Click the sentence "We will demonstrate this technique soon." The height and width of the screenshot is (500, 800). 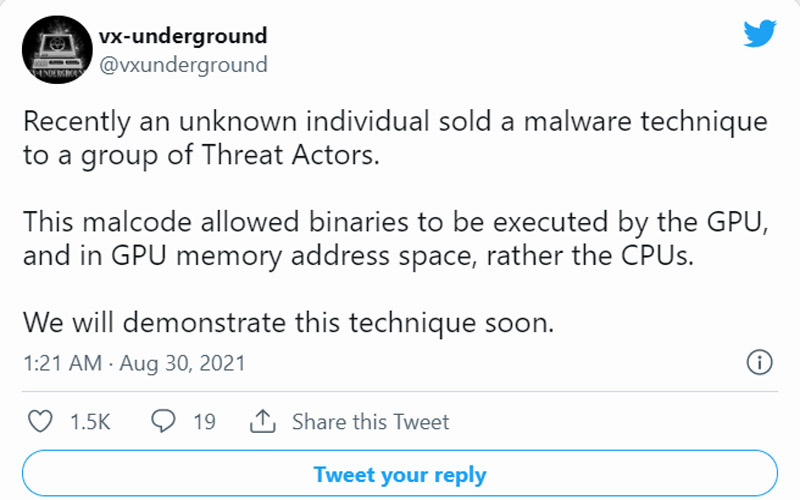click(289, 324)
